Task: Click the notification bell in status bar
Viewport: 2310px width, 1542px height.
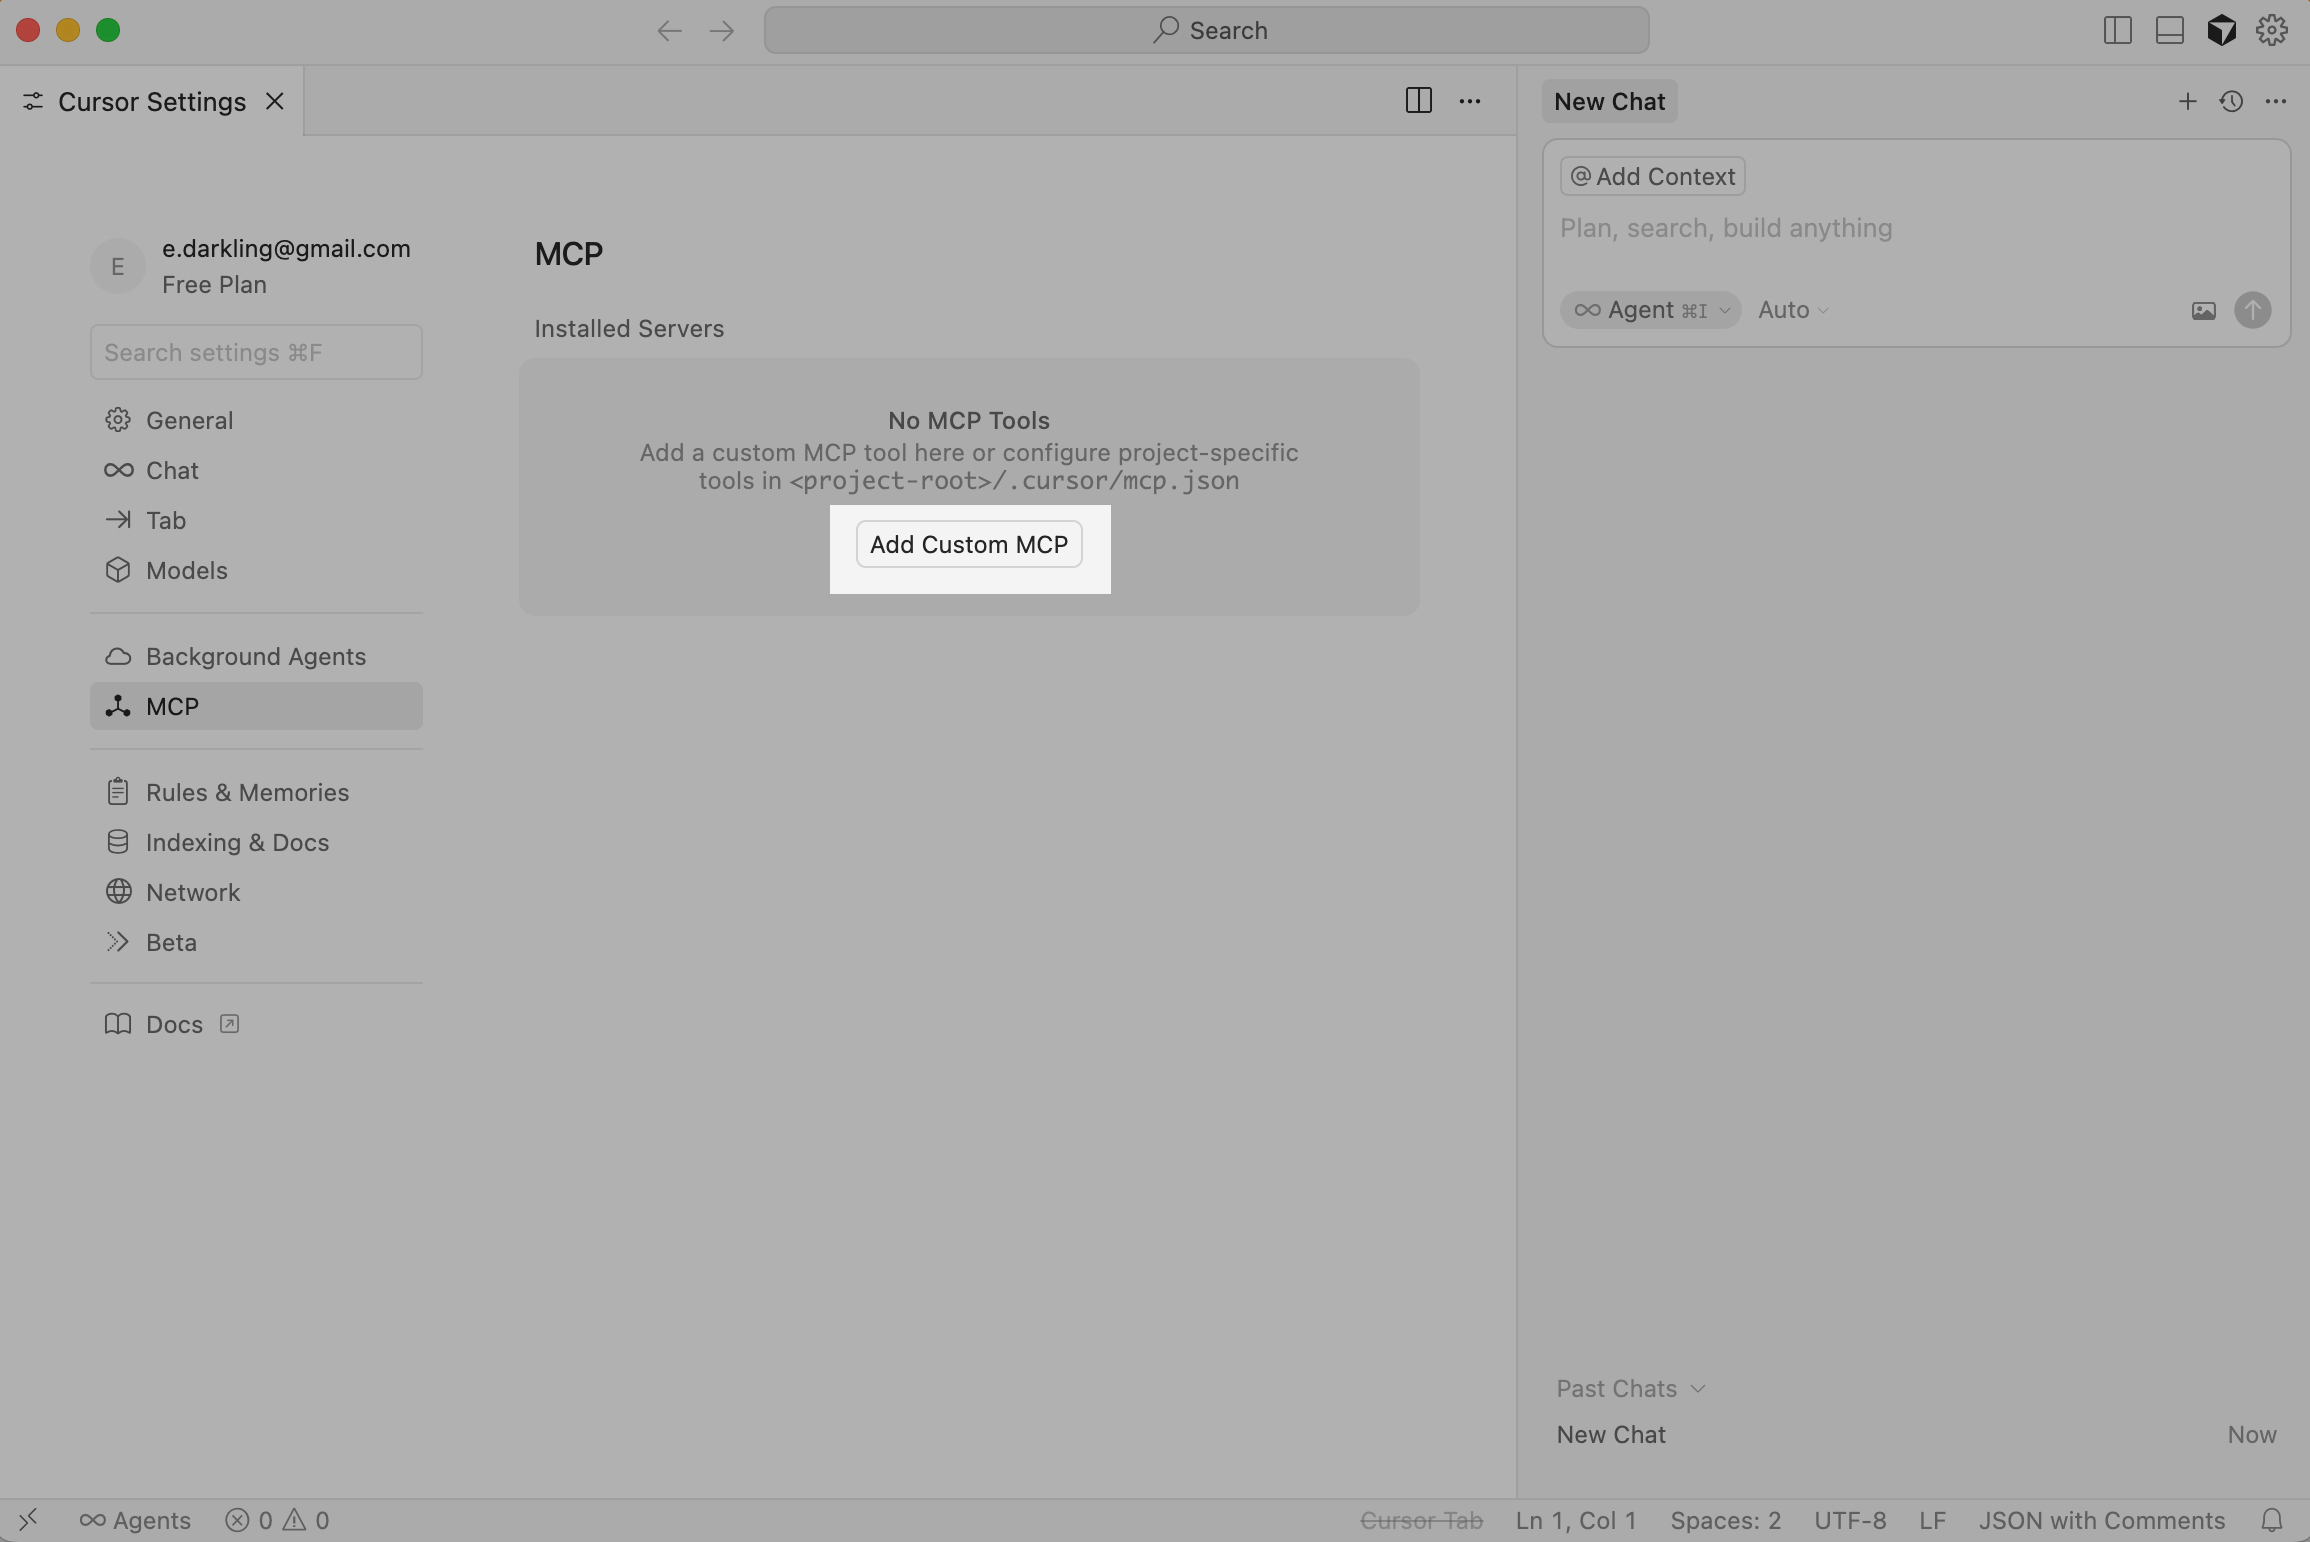Action: click(2272, 1520)
